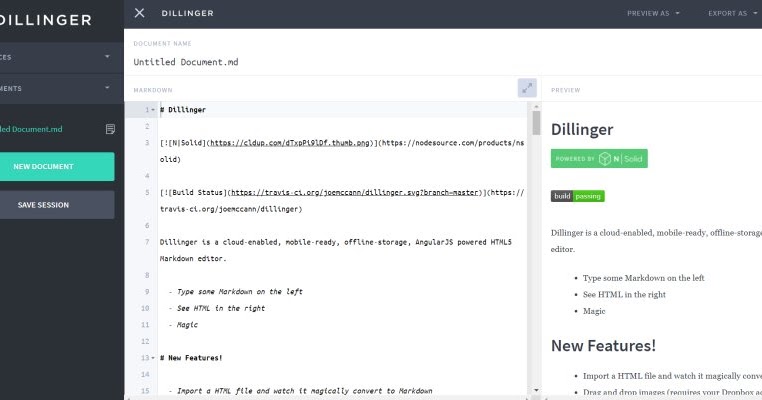Click the document icon beside Untitled Document.md
This screenshot has height=400, width=762.
[110, 129]
